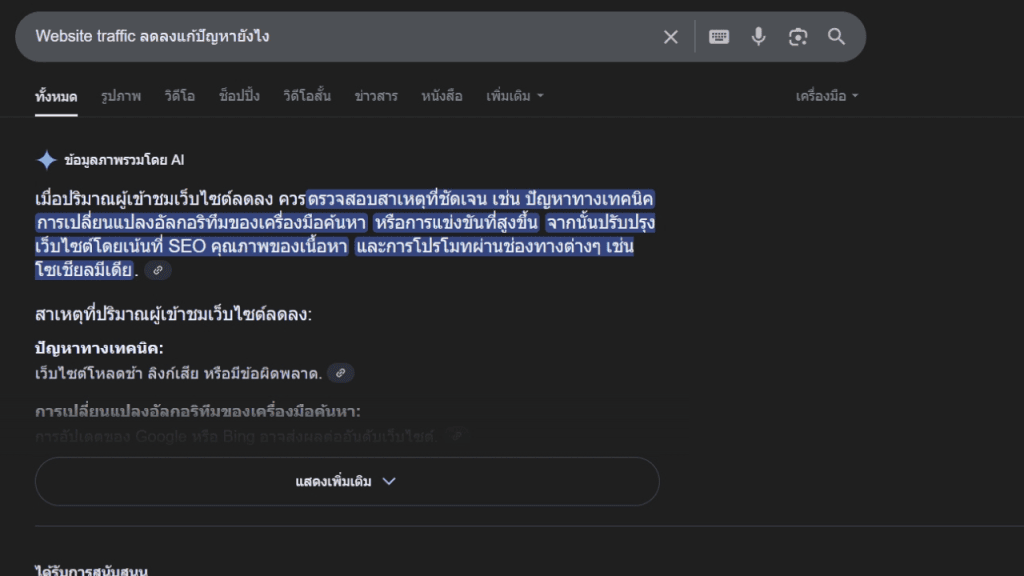Open the เครื่องมือ tools dropdown
The width and height of the screenshot is (1024, 576).
coord(827,95)
